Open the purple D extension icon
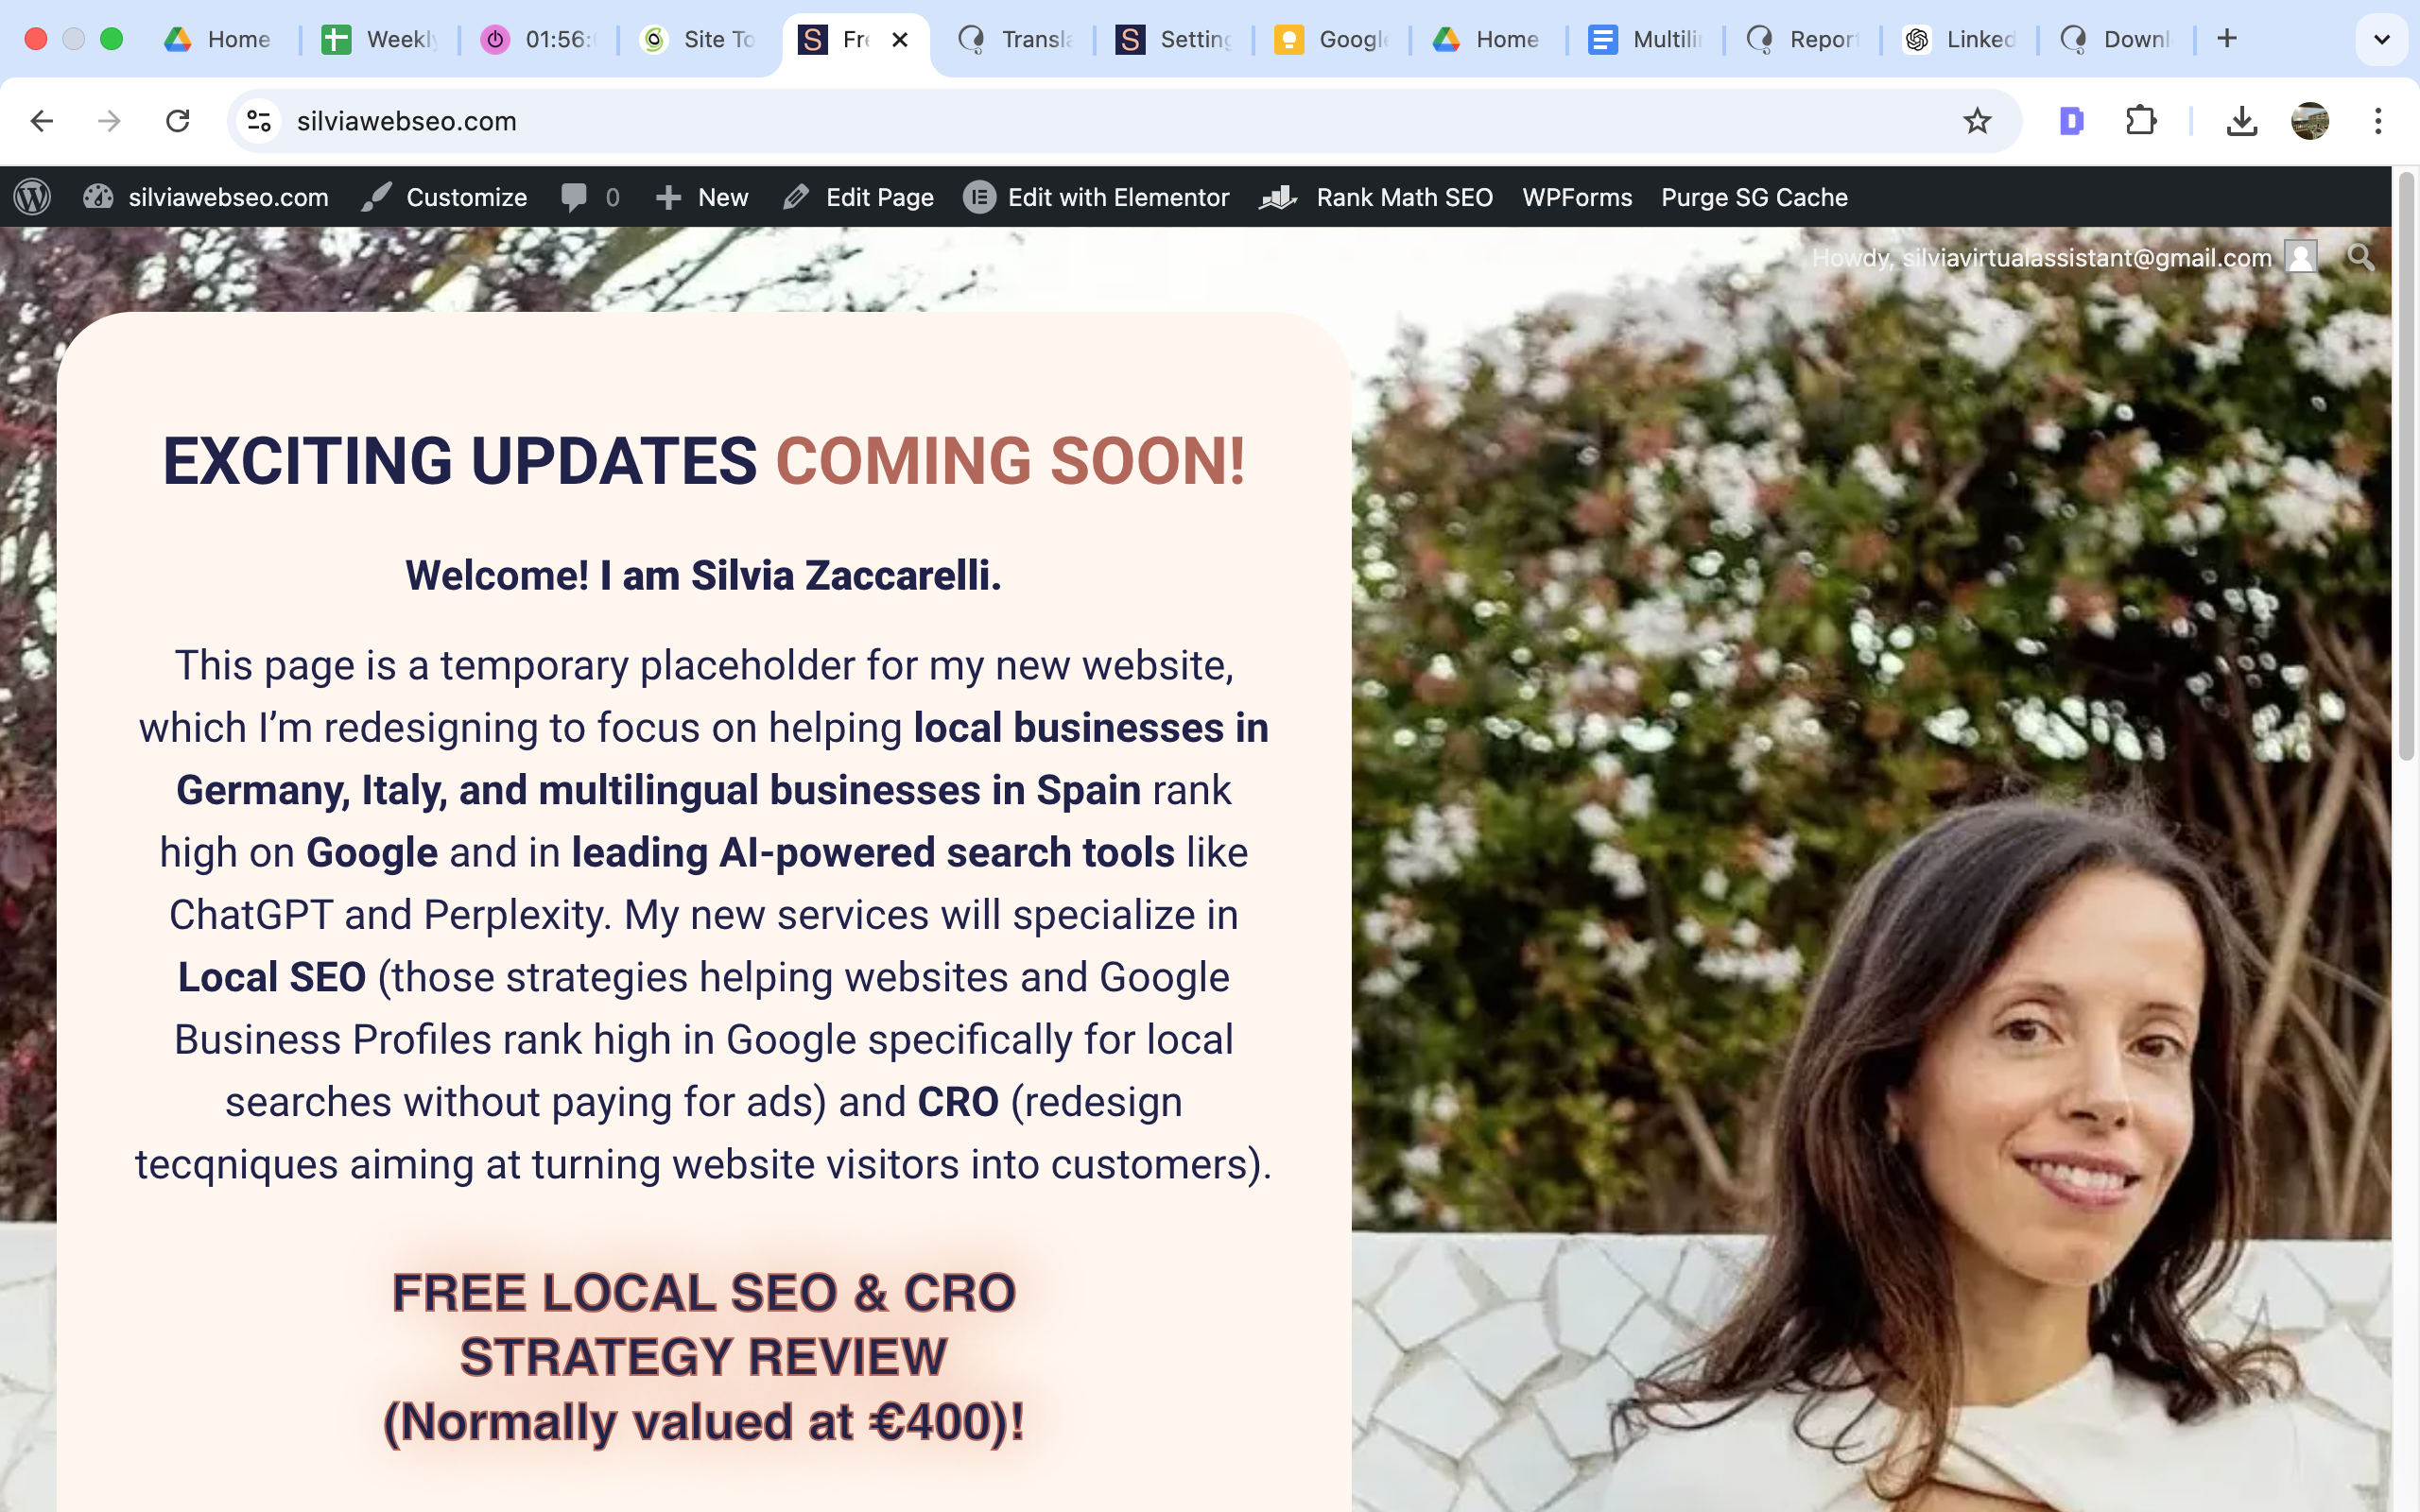 pos(2072,121)
